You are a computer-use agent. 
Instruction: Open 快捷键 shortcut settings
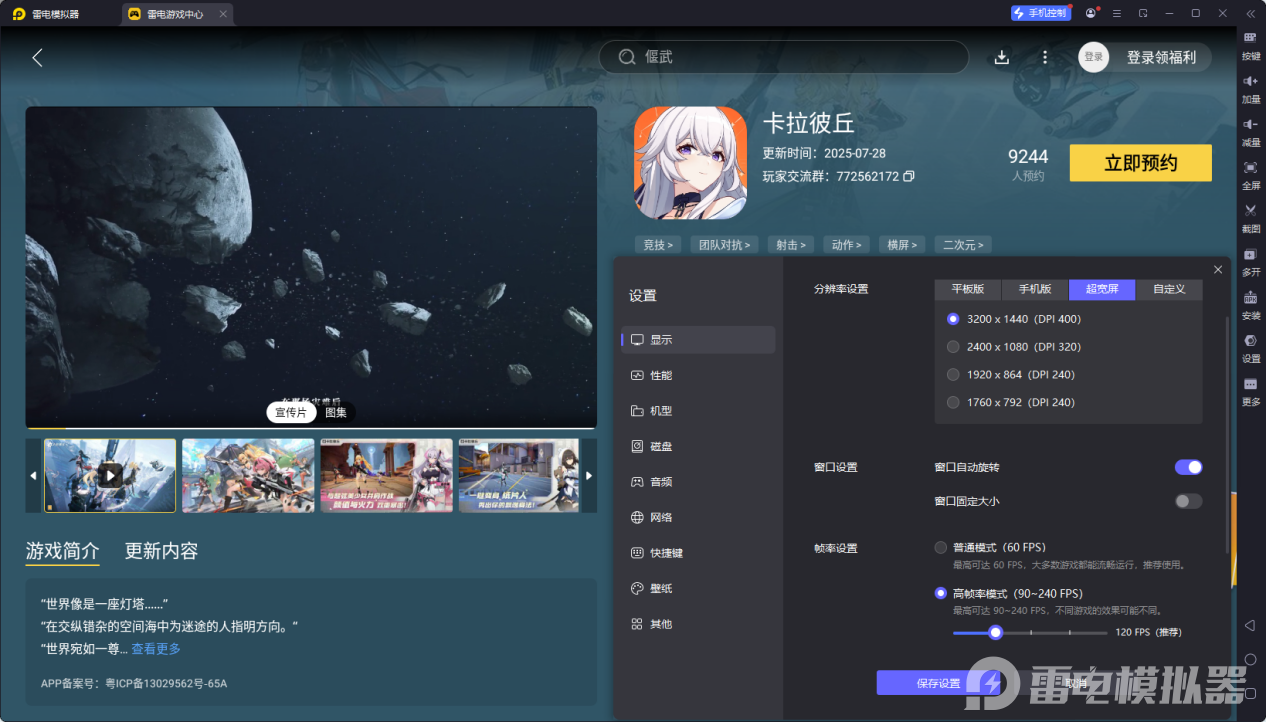click(x=698, y=553)
